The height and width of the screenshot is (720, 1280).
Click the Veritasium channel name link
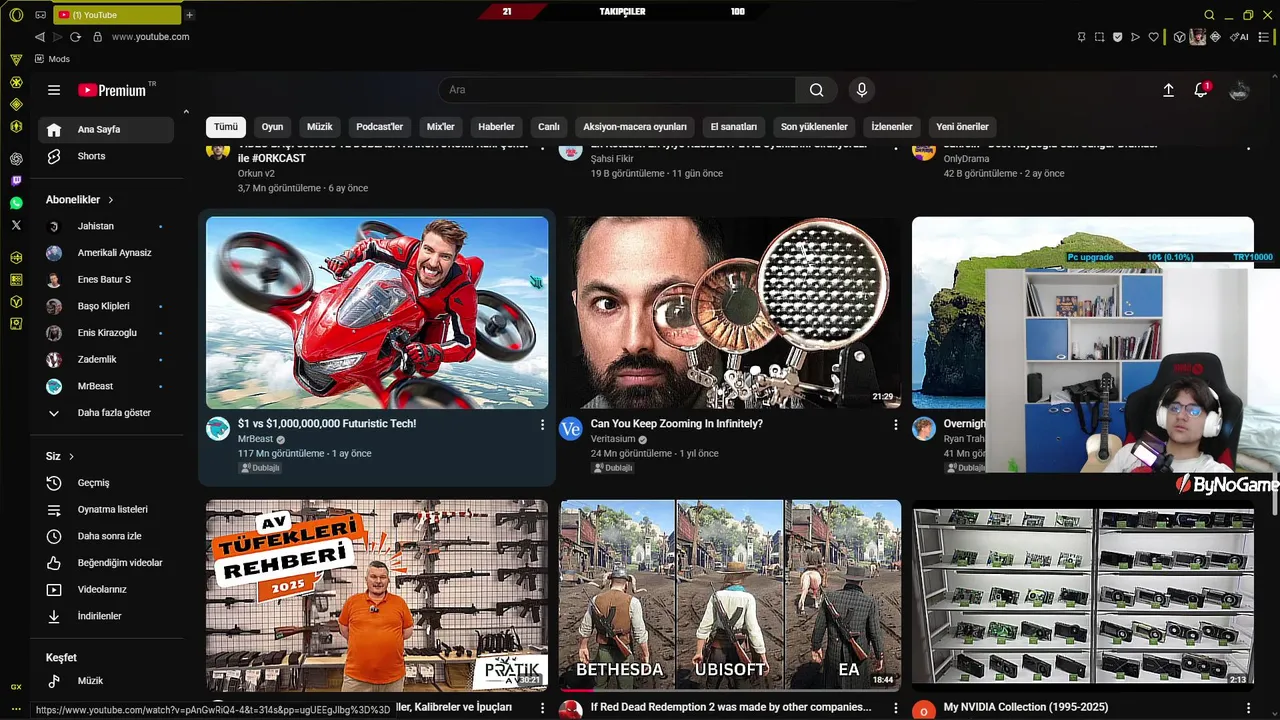click(x=614, y=439)
